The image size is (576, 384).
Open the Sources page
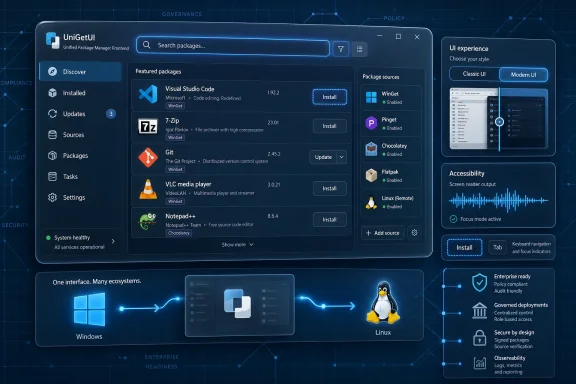point(80,134)
